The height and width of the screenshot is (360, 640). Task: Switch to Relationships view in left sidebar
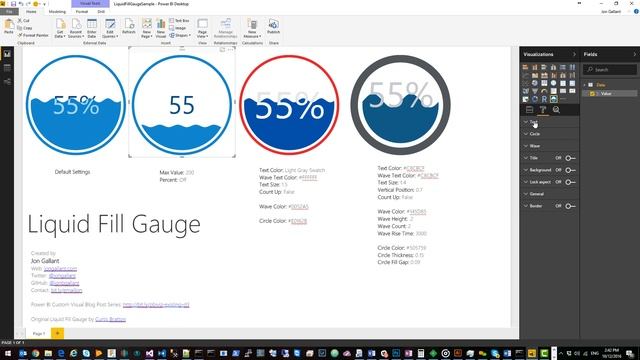[x=7, y=82]
